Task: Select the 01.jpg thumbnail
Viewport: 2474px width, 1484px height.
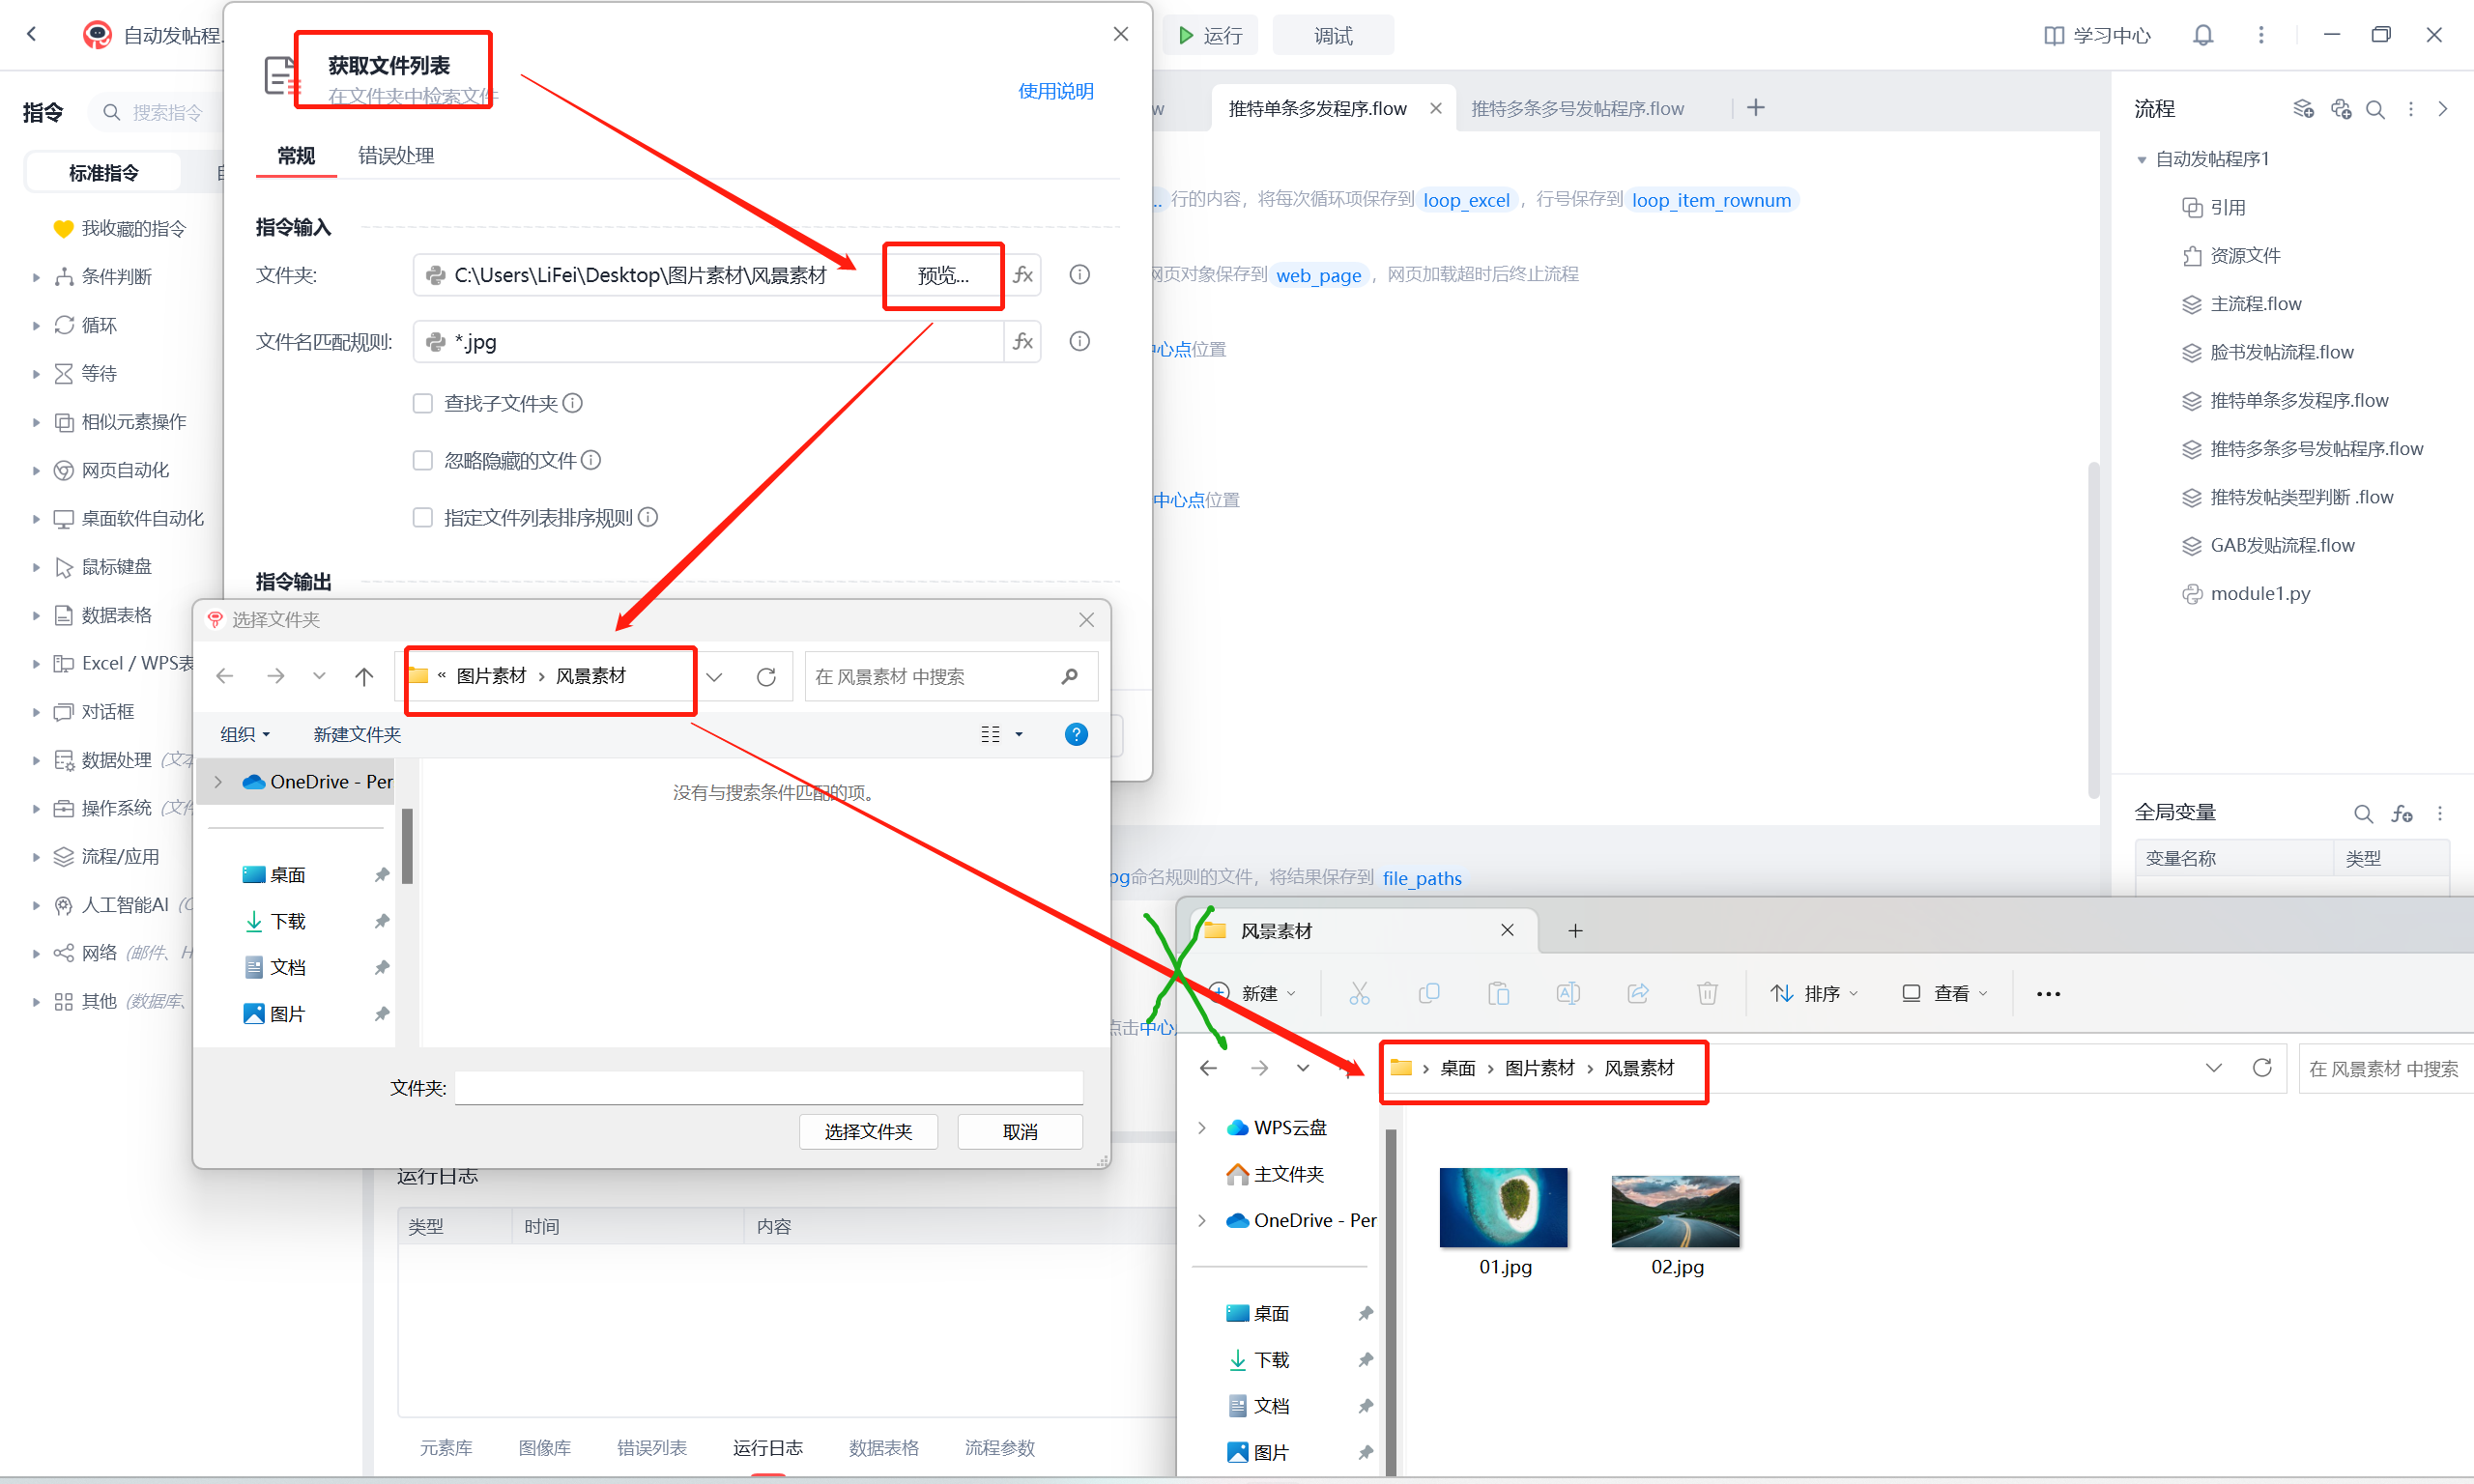Action: (x=1503, y=1209)
